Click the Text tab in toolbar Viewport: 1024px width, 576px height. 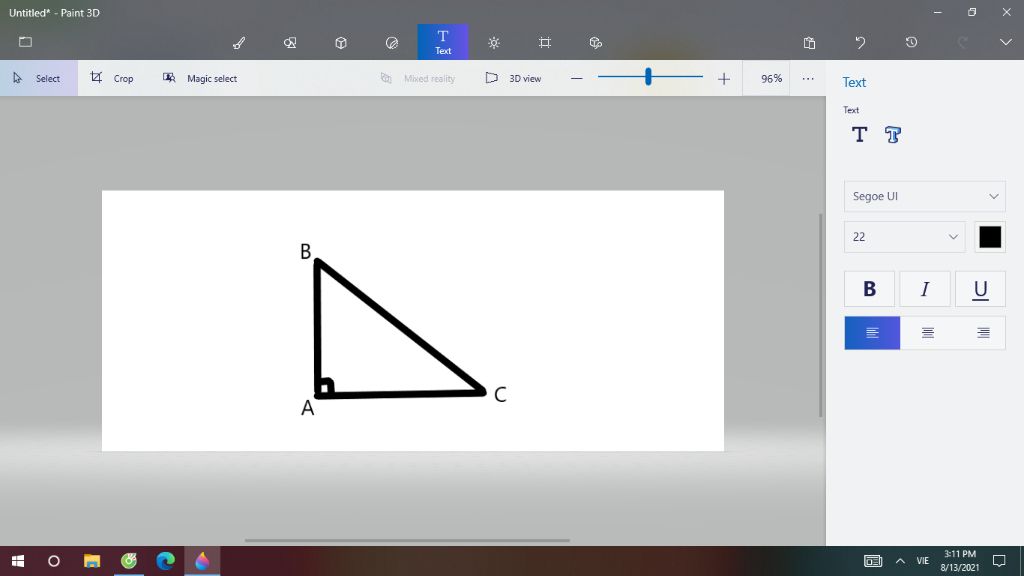click(x=443, y=42)
